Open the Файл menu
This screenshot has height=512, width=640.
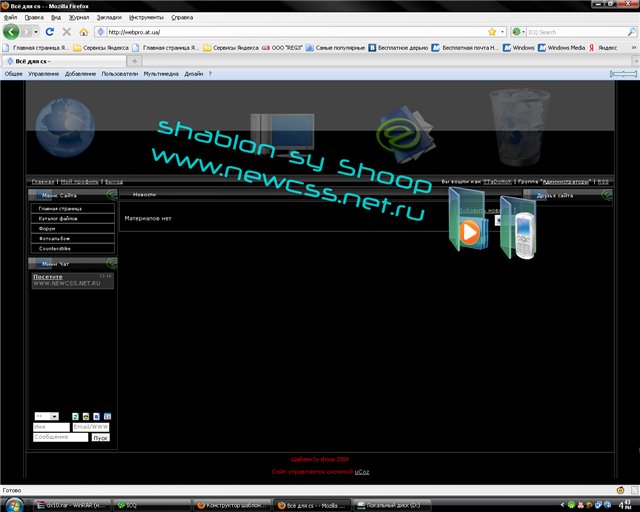(x=10, y=18)
